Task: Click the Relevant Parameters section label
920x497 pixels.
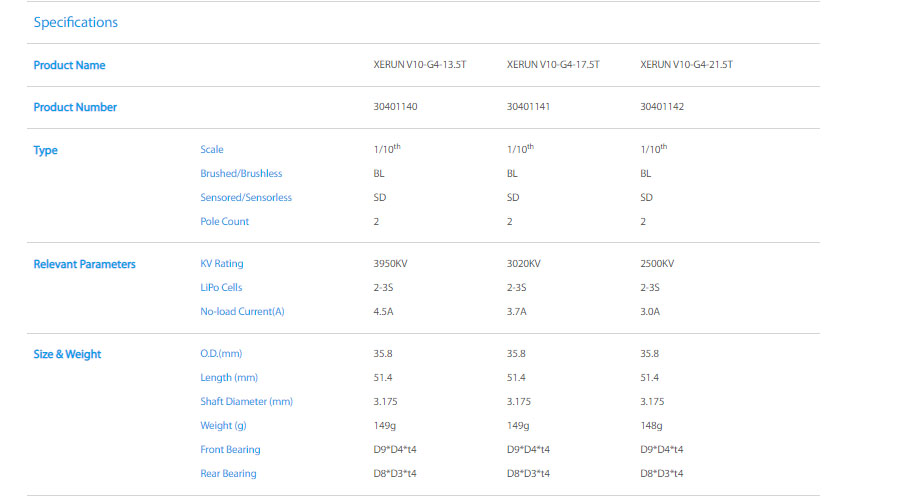Action: pyautogui.click(x=84, y=265)
